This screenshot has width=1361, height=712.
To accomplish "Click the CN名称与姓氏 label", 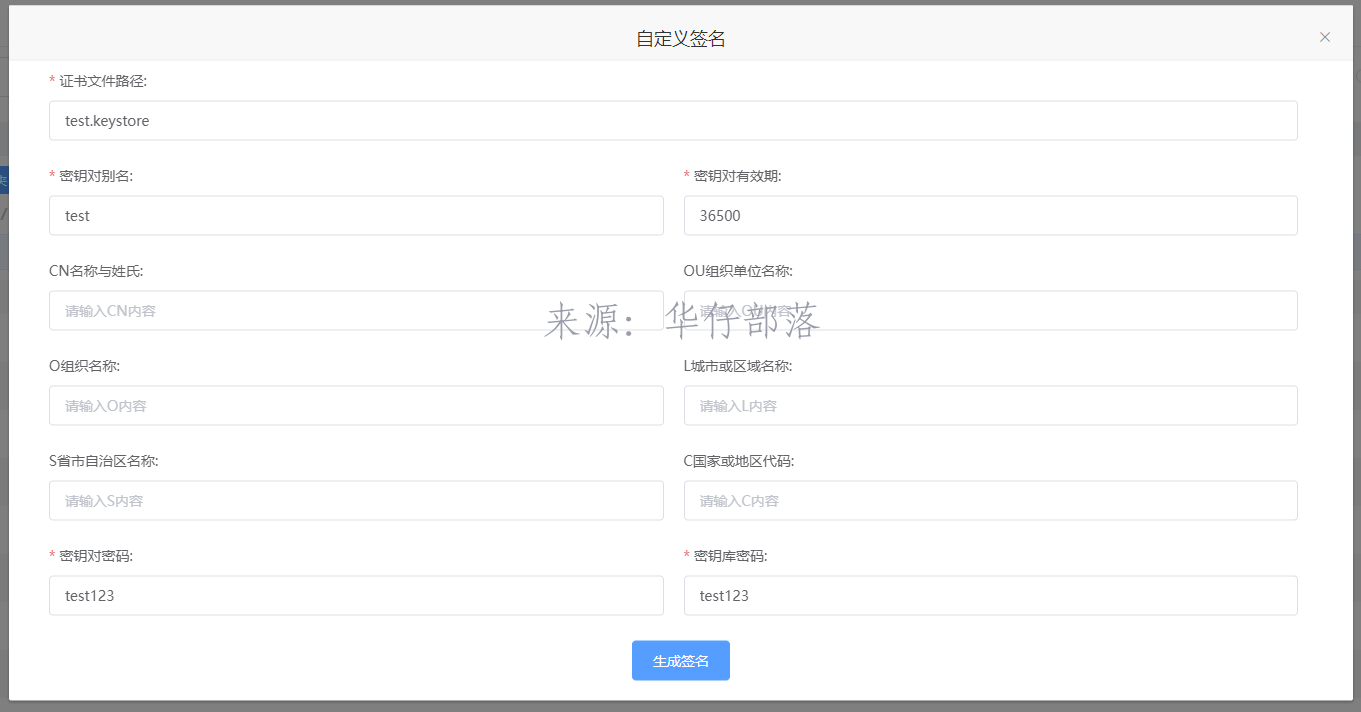I will coord(103,271).
